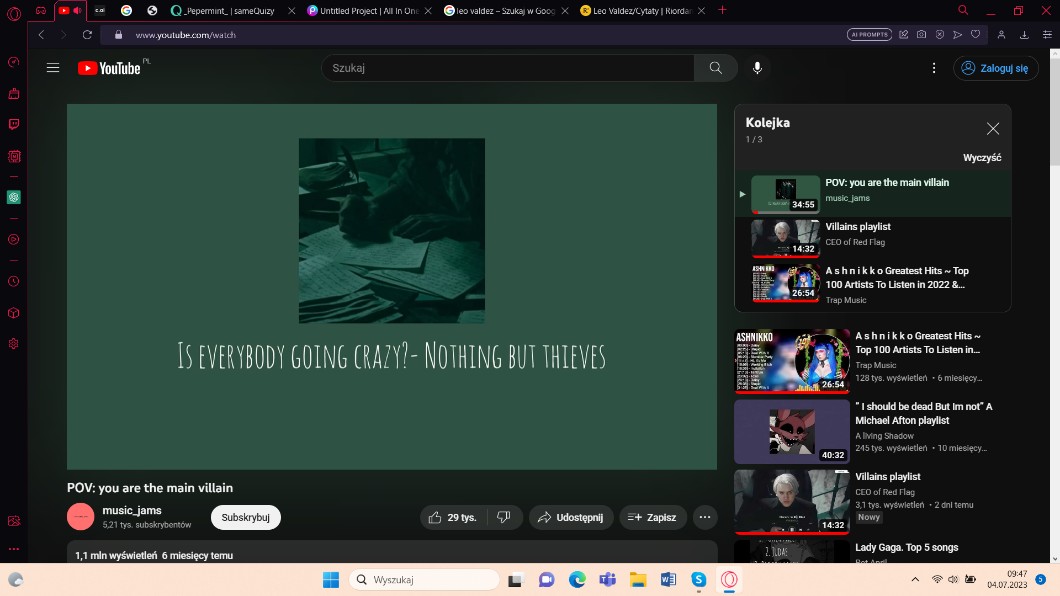Viewport: 1060px width, 596px height.
Task: Reload the page with the refresh icon
Action: (87, 34)
